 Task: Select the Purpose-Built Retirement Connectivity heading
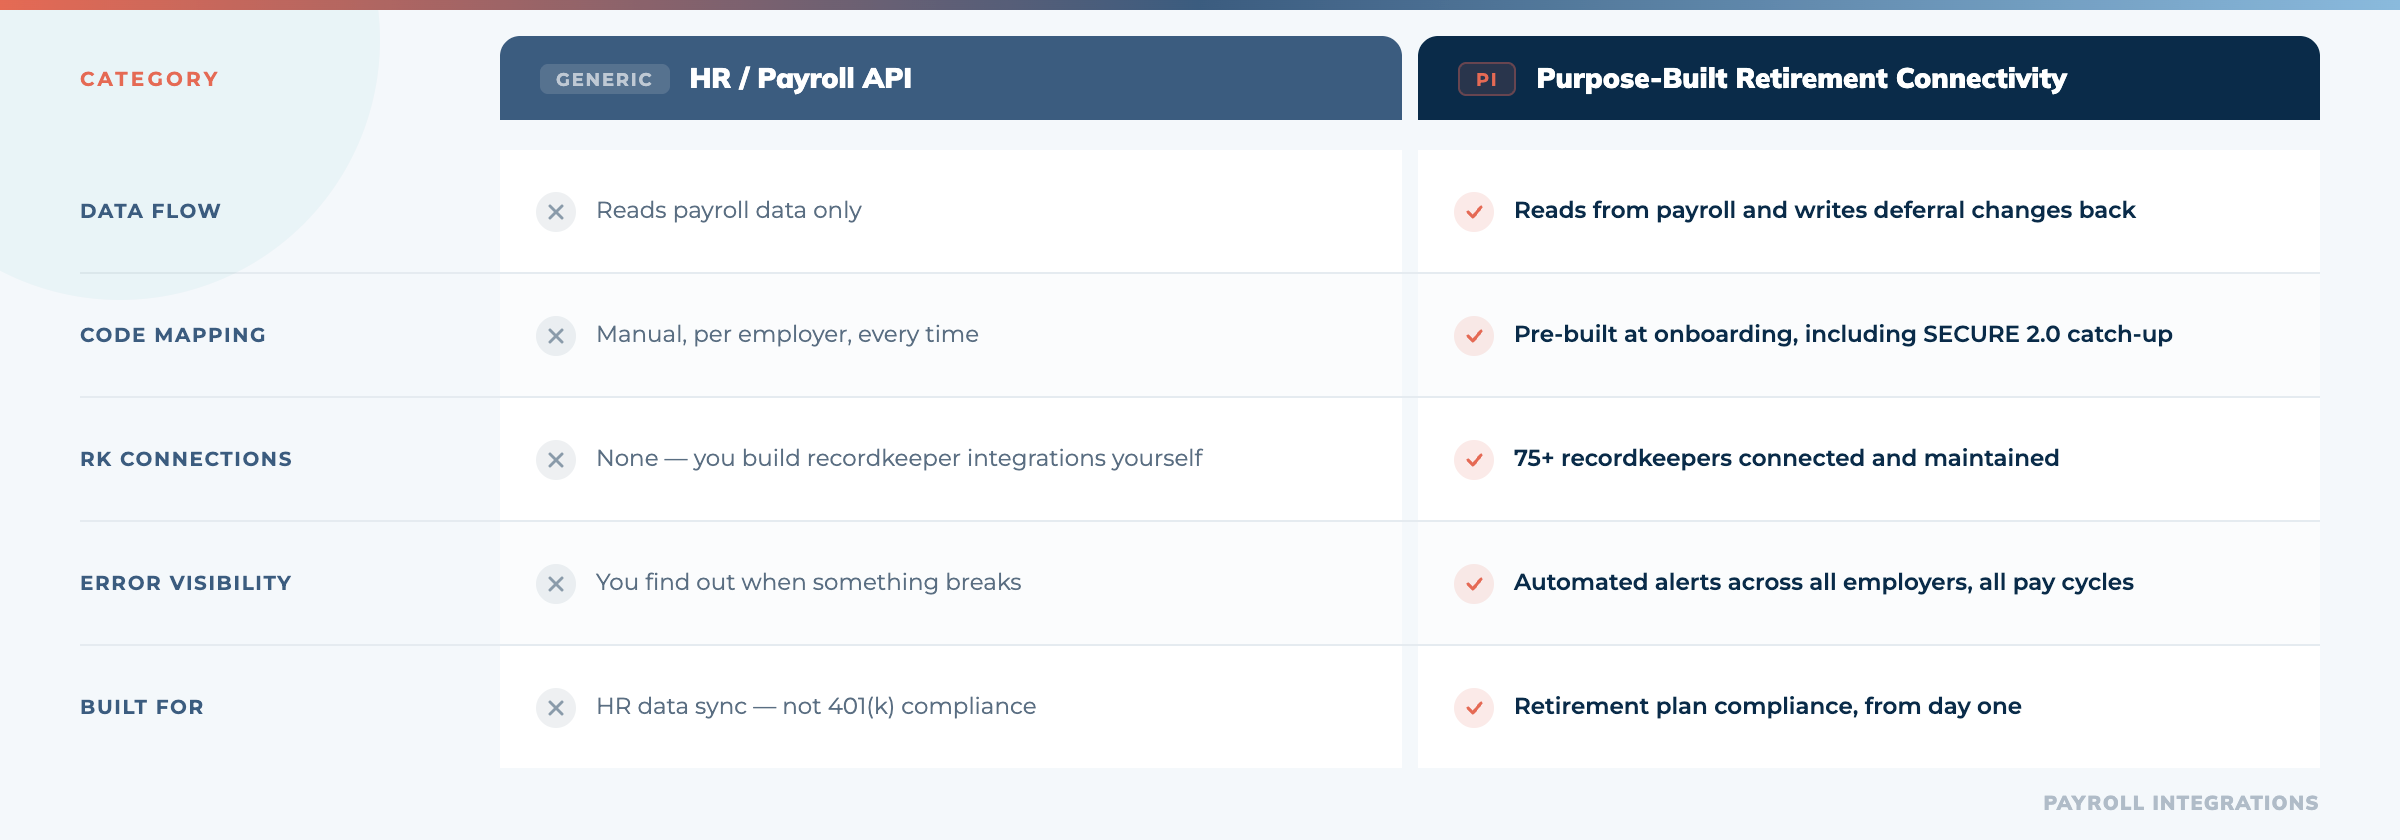pyautogui.click(x=1801, y=78)
